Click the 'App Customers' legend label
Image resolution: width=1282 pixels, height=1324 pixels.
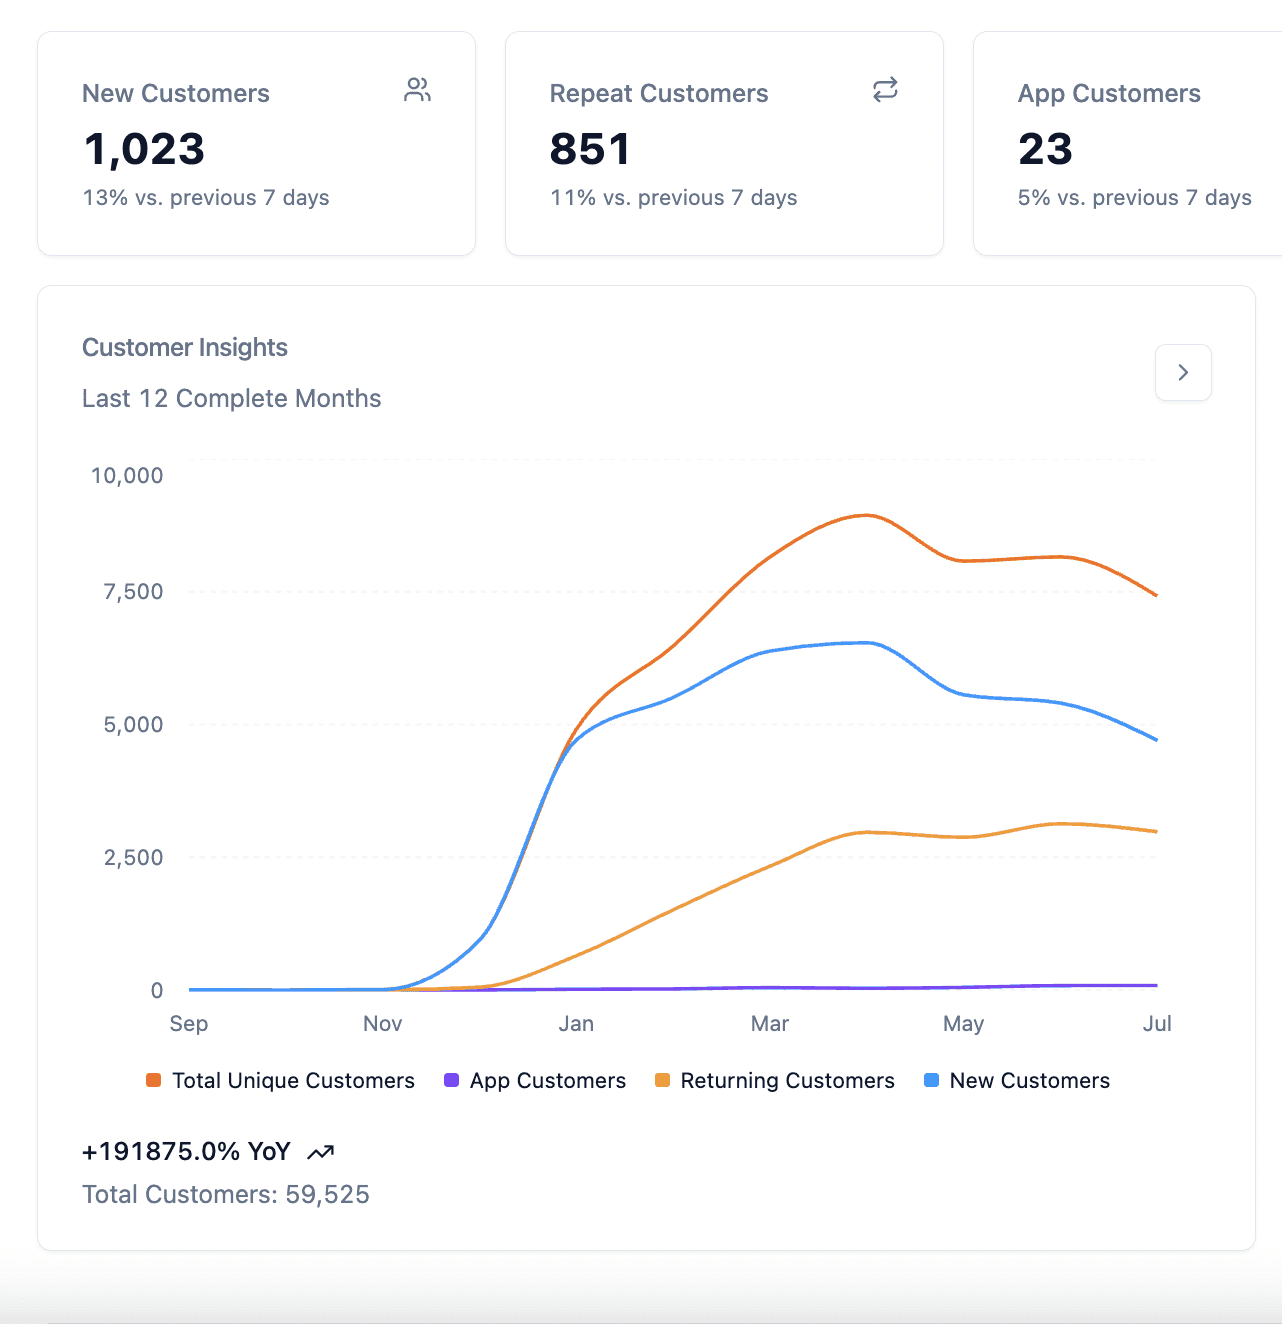pyautogui.click(x=548, y=1081)
